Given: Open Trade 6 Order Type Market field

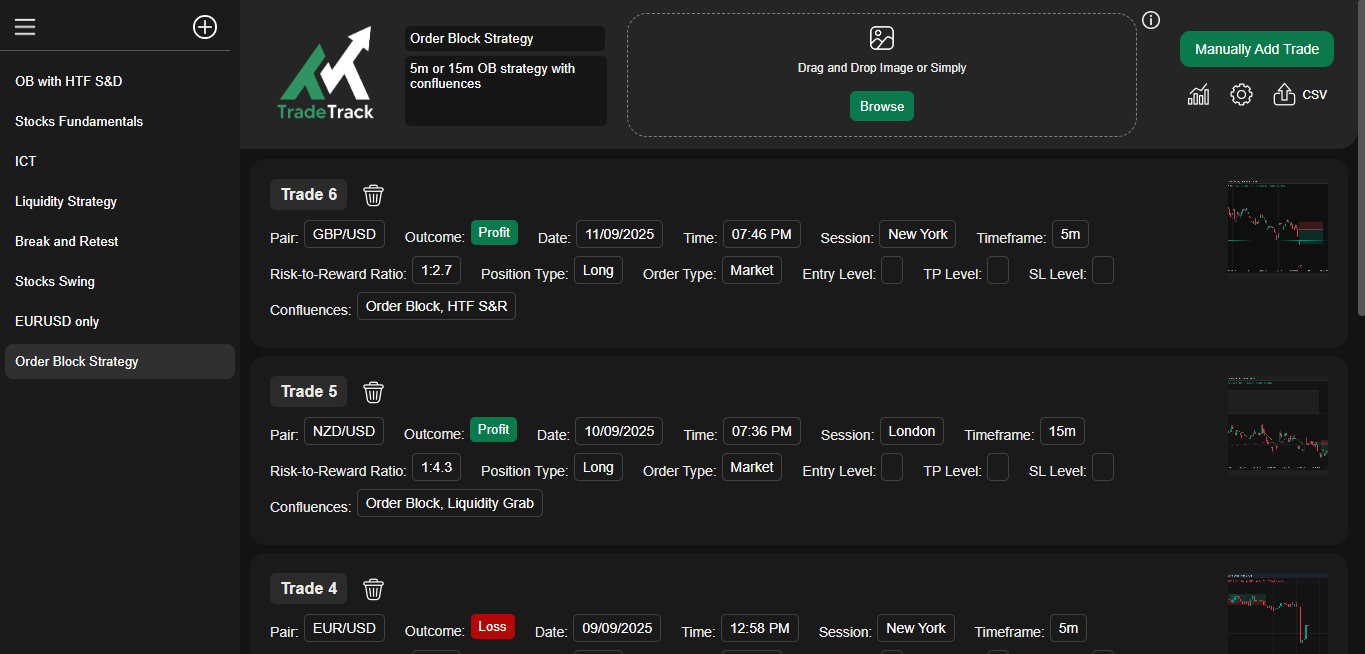Looking at the screenshot, I should [752, 271].
